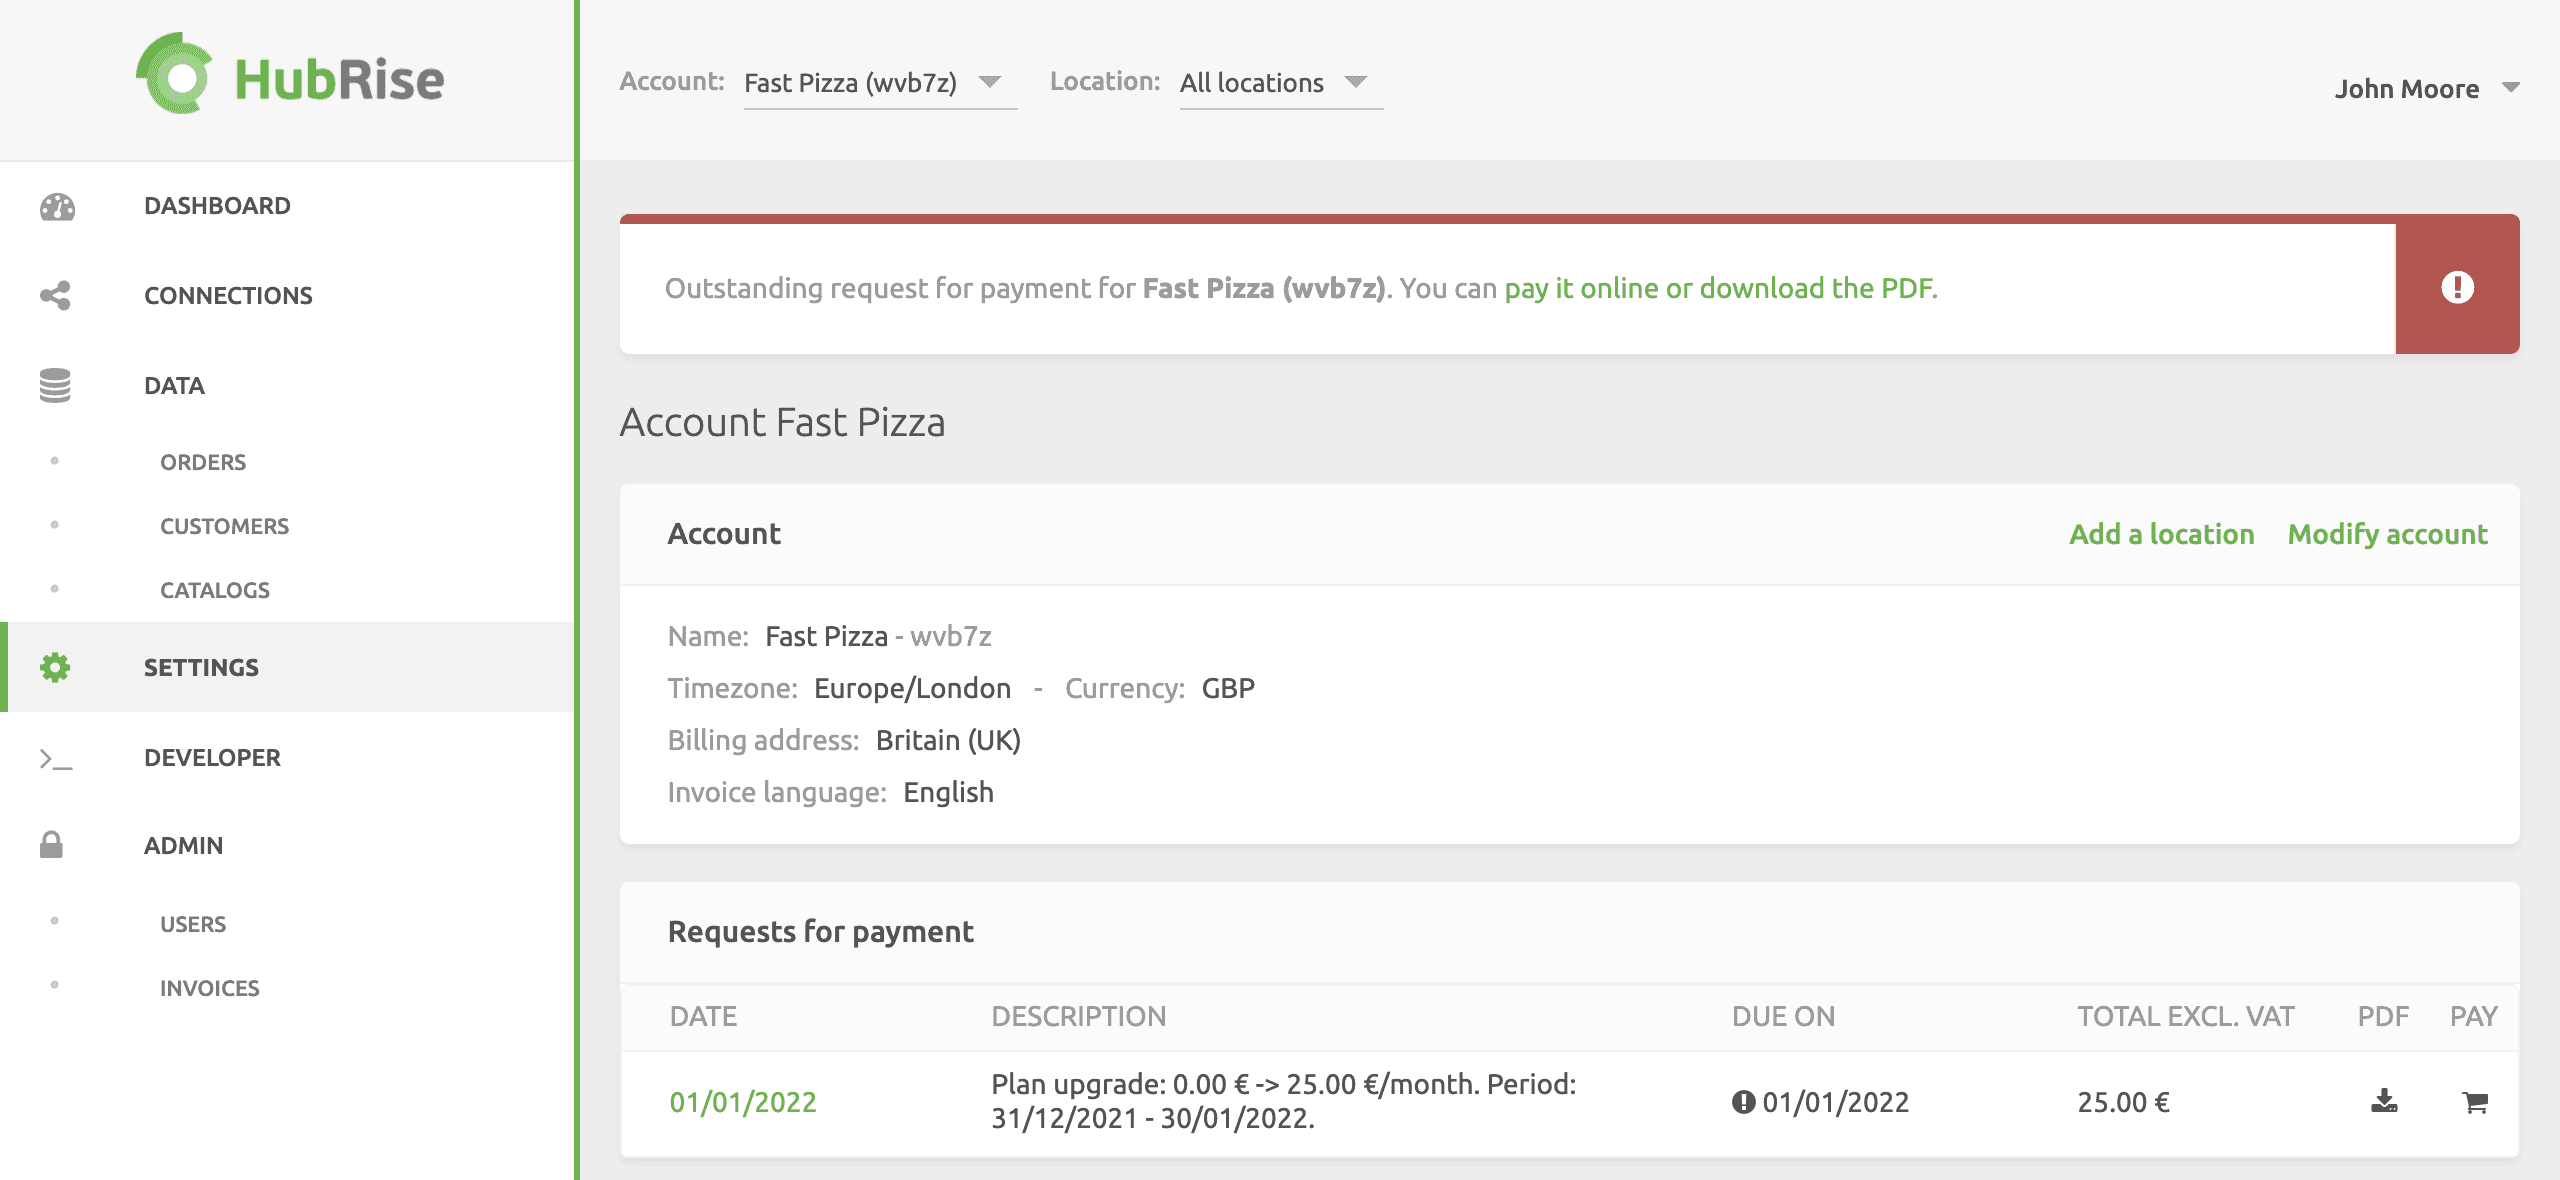Click Add a location
Screen dimensions: 2560x1180
2162,535
